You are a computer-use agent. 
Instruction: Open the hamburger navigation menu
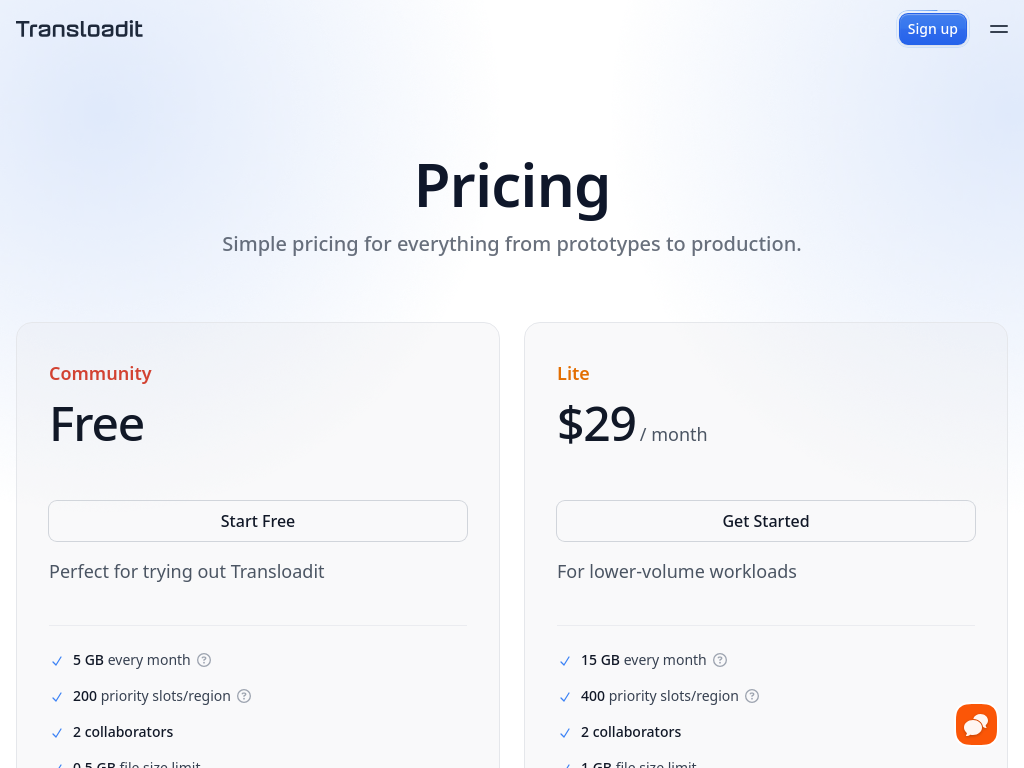(999, 29)
